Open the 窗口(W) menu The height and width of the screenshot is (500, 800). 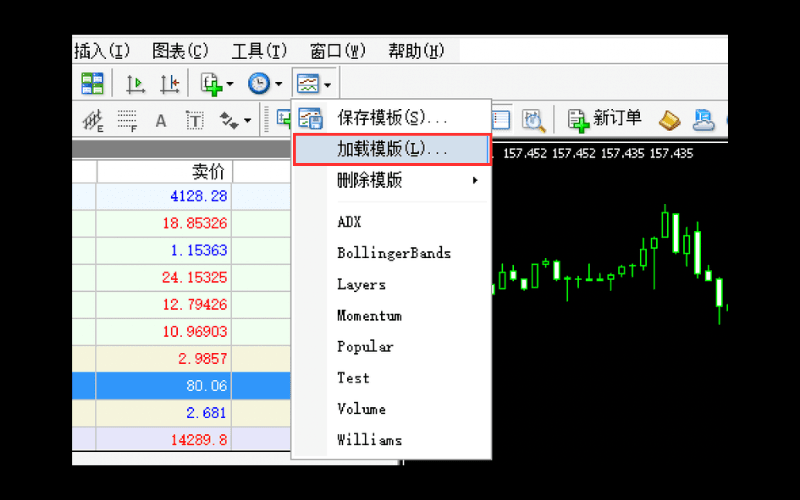(338, 51)
